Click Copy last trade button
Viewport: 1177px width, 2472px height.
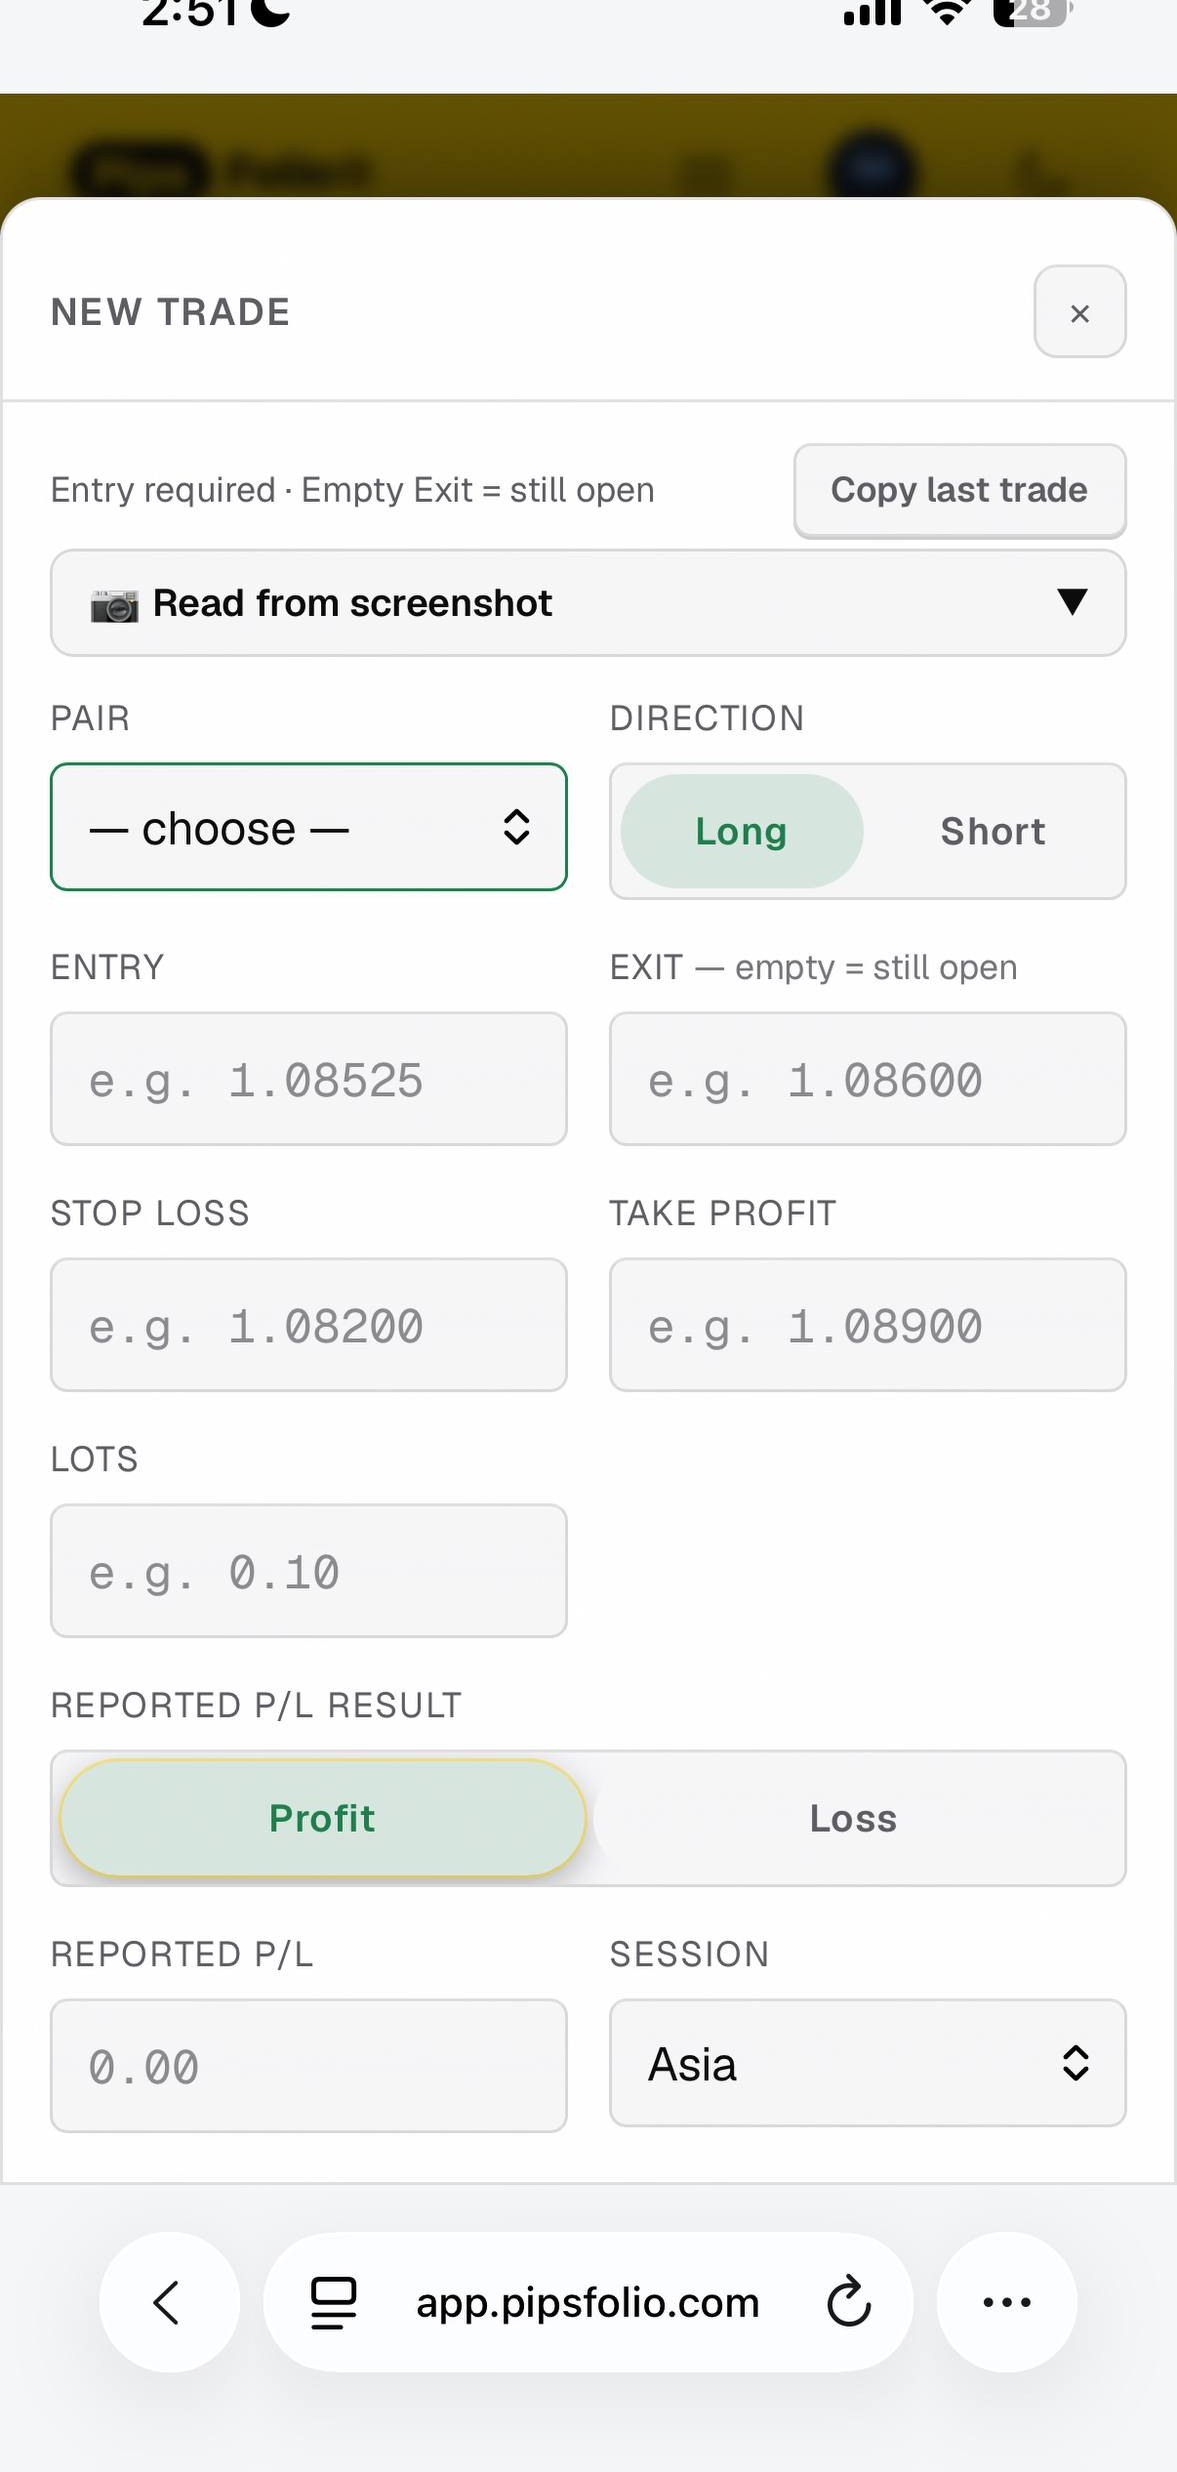click(960, 490)
